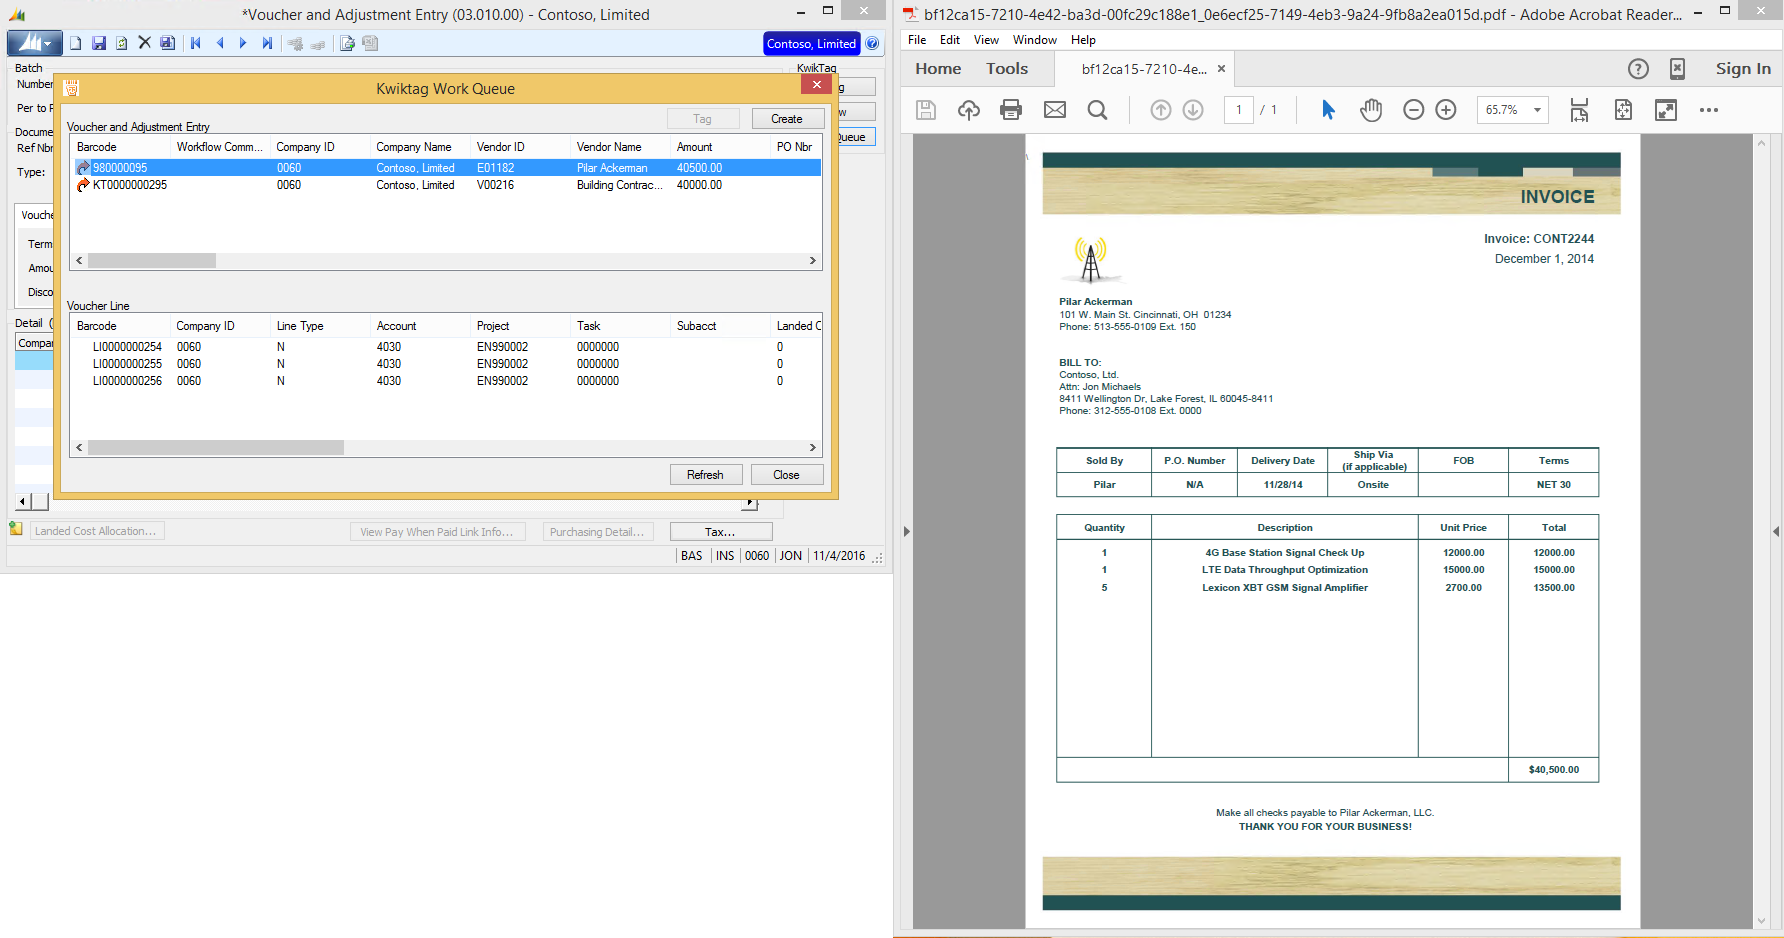Image resolution: width=1784 pixels, height=938 pixels.
Task: Click the Tax... button
Action: click(720, 532)
